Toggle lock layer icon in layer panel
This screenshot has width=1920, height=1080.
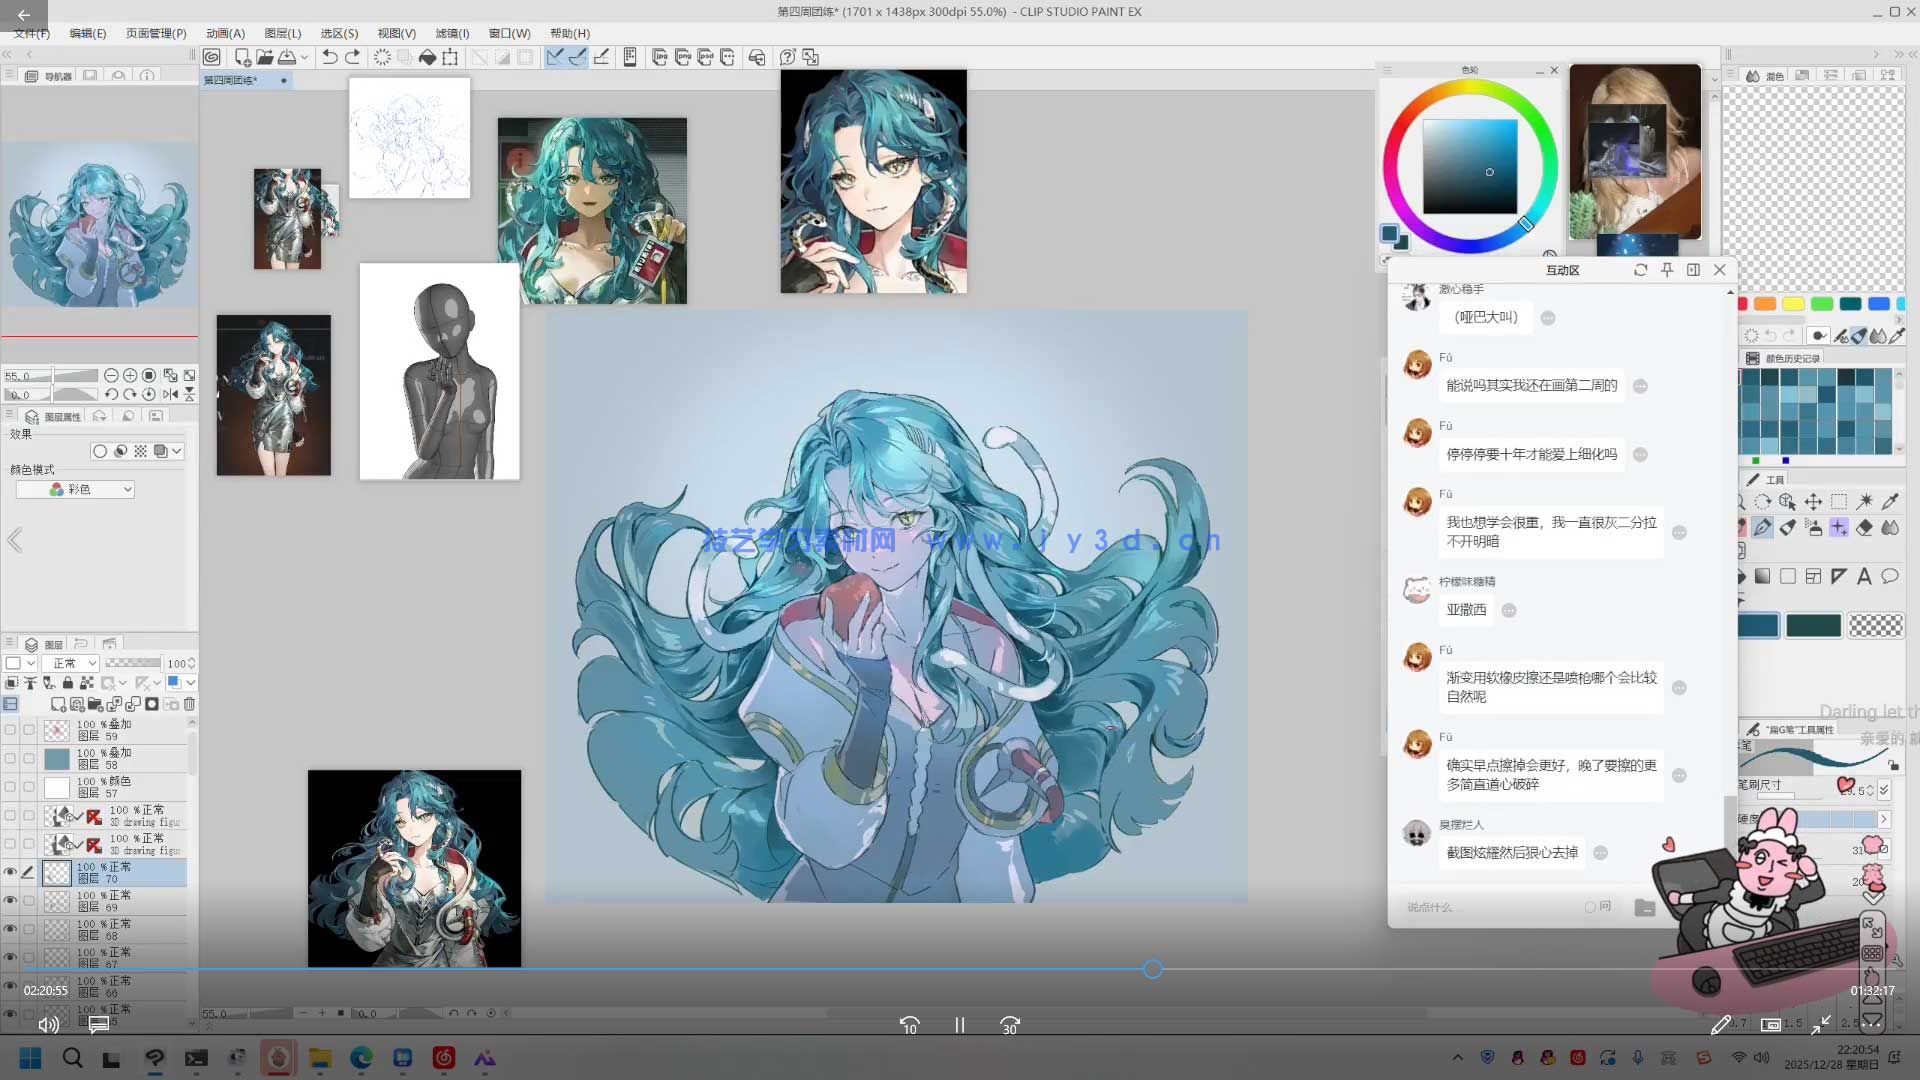68,683
